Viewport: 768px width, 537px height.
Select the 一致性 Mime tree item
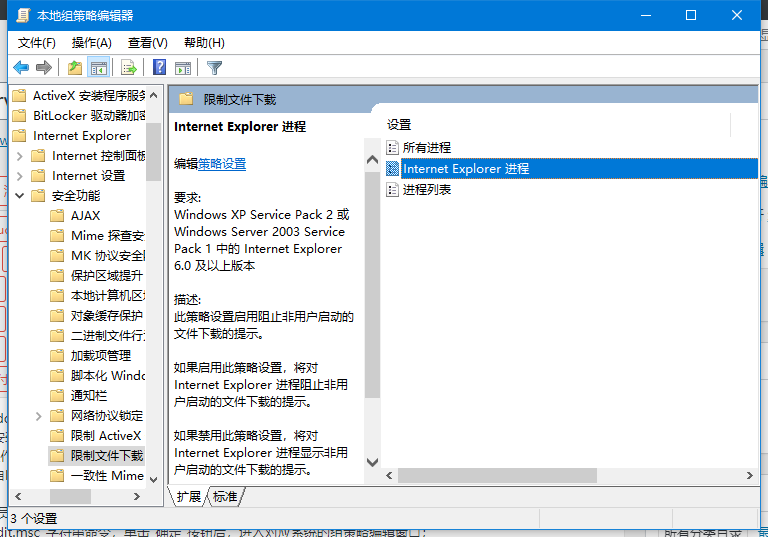point(107,476)
